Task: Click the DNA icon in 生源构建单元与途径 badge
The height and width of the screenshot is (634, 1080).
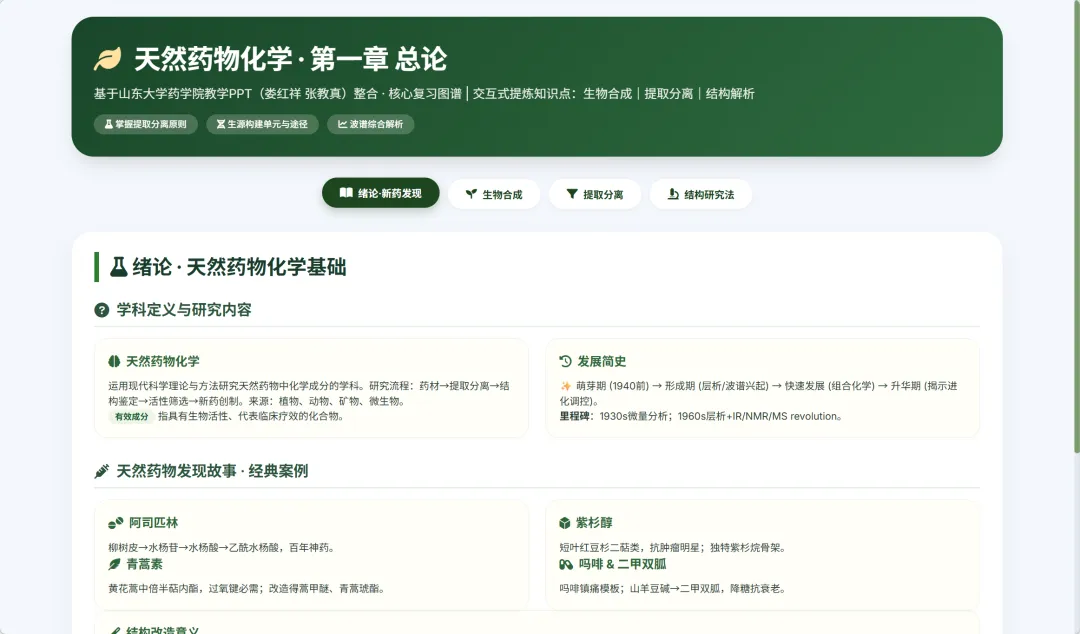Action: click(221, 124)
